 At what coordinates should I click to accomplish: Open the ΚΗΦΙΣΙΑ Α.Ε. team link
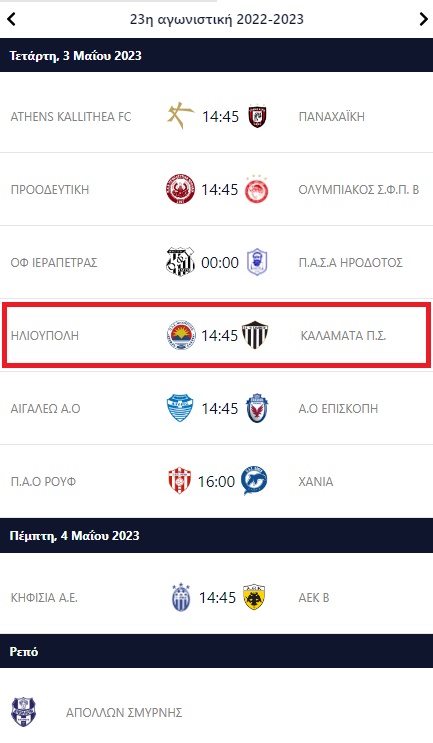tap(44, 598)
